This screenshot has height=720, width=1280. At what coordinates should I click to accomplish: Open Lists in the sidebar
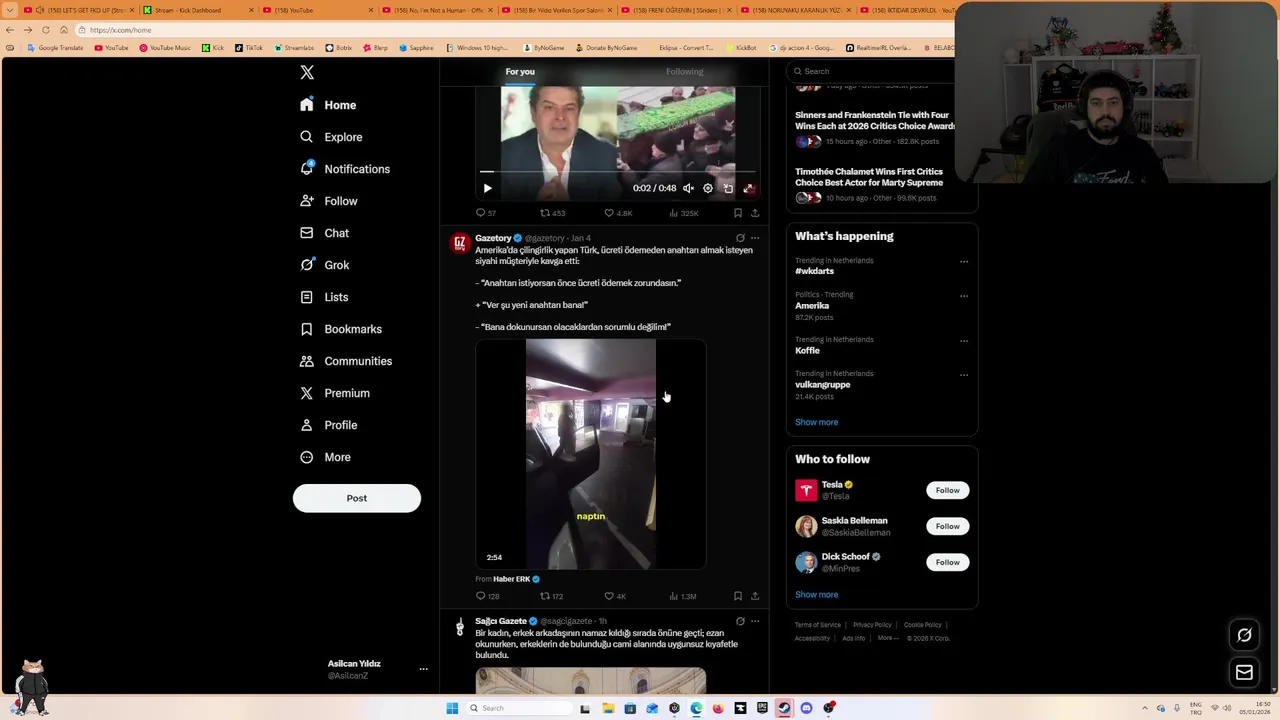tap(324, 297)
